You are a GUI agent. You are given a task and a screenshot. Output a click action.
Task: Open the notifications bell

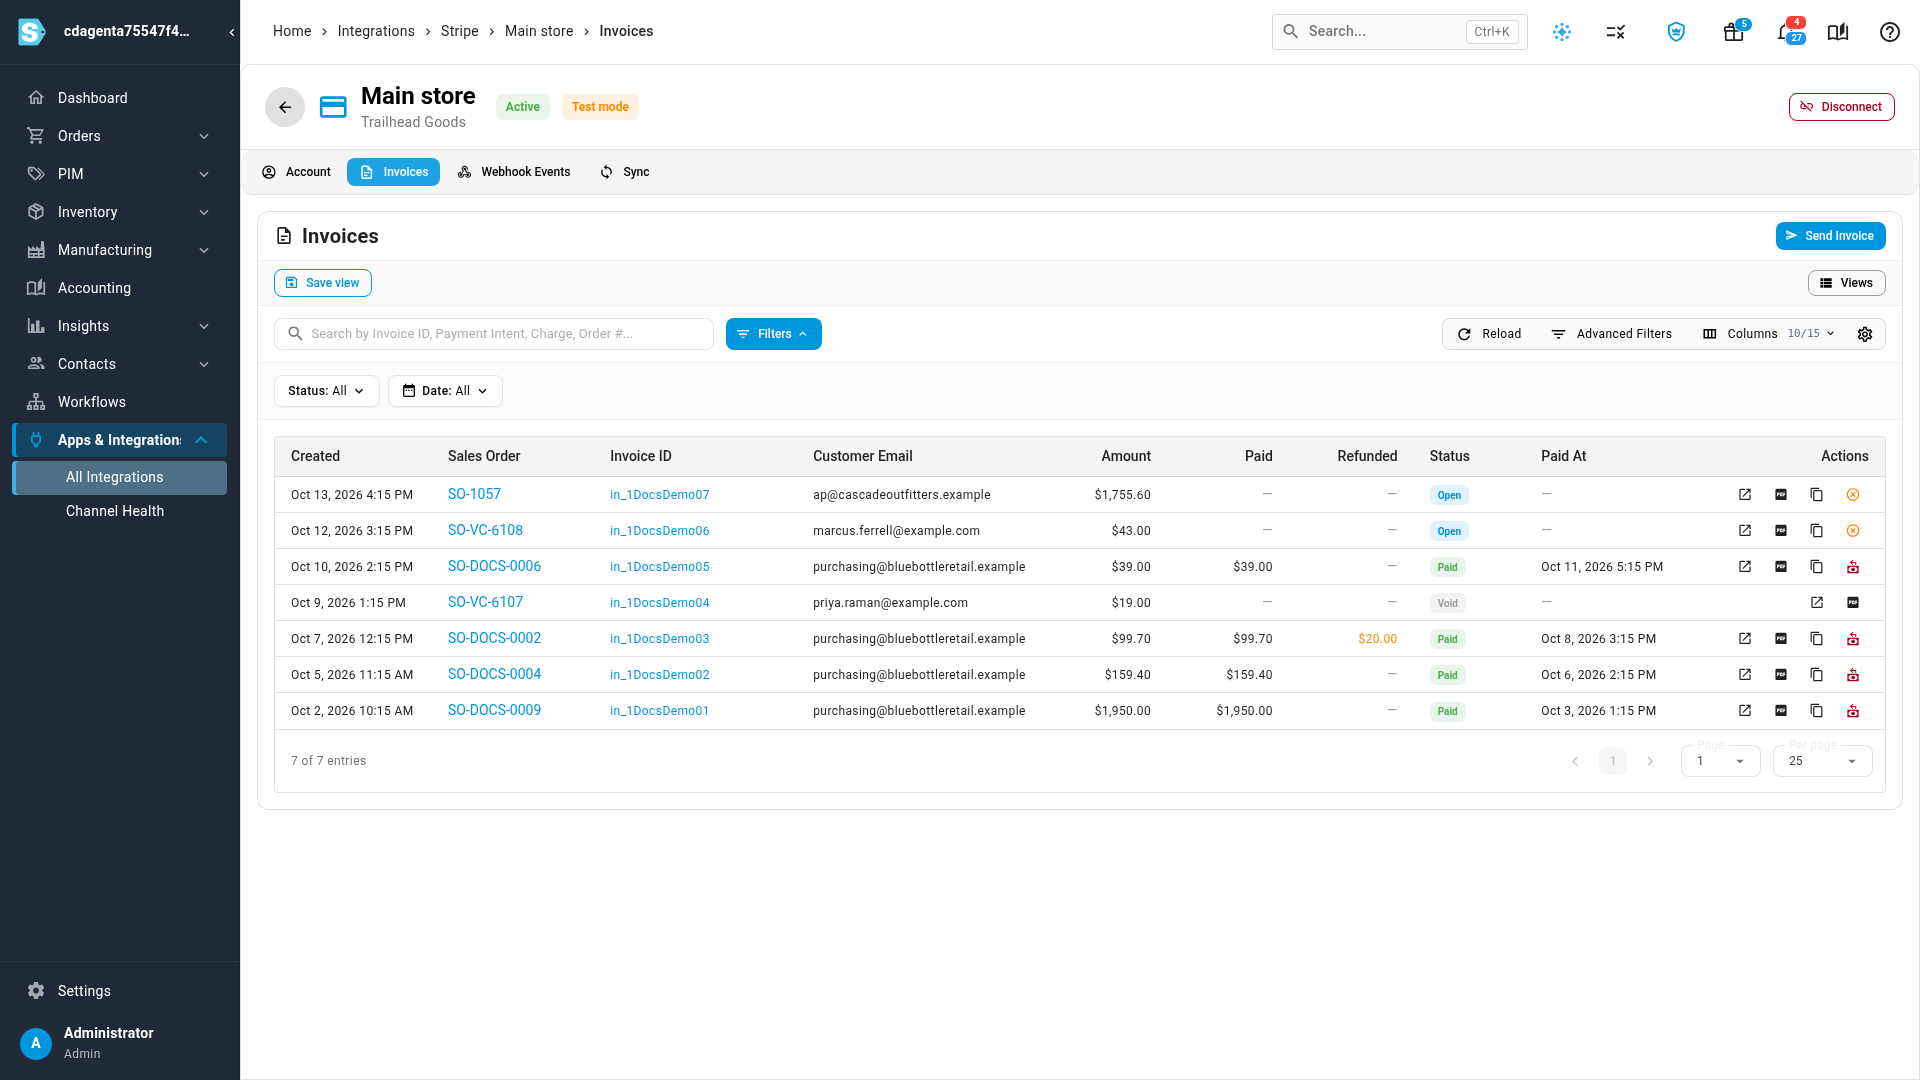click(1786, 32)
